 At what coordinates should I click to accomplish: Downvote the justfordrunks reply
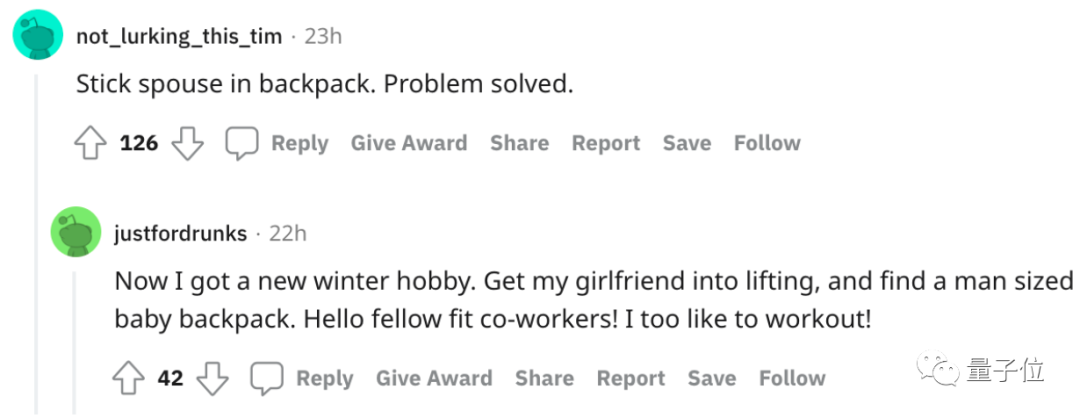(212, 379)
